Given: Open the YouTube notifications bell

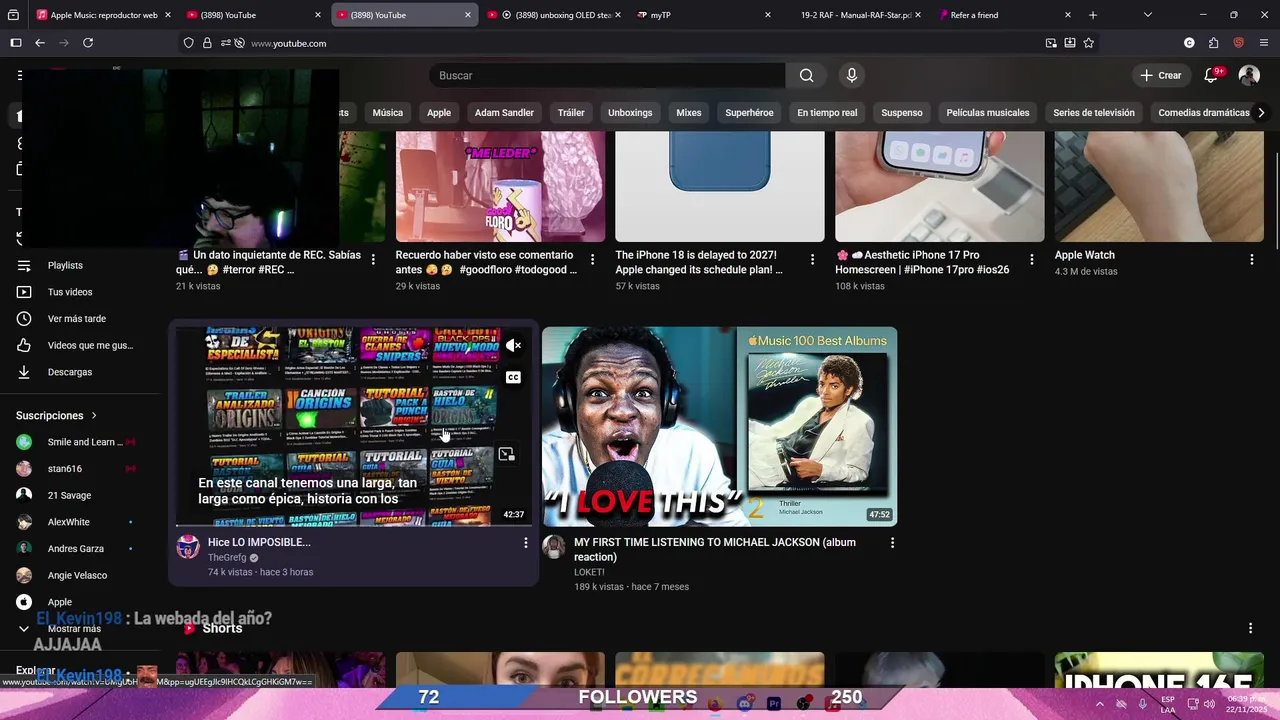Looking at the screenshot, I should [x=1211, y=75].
